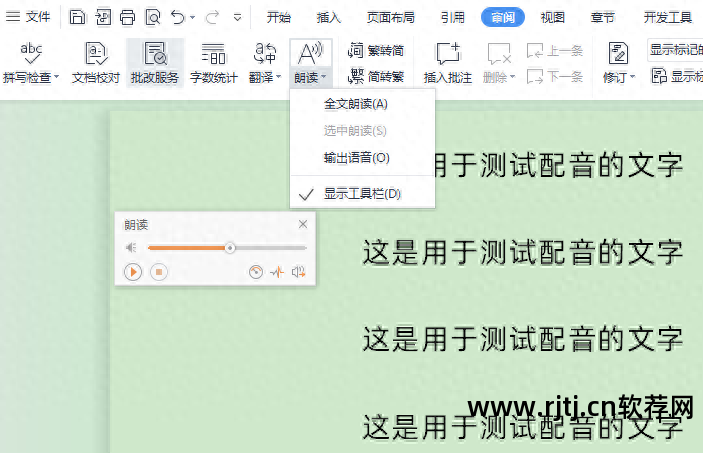This screenshot has width=703, height=453.
Task: Stop playback in 朗读 panel
Action: click(x=159, y=272)
